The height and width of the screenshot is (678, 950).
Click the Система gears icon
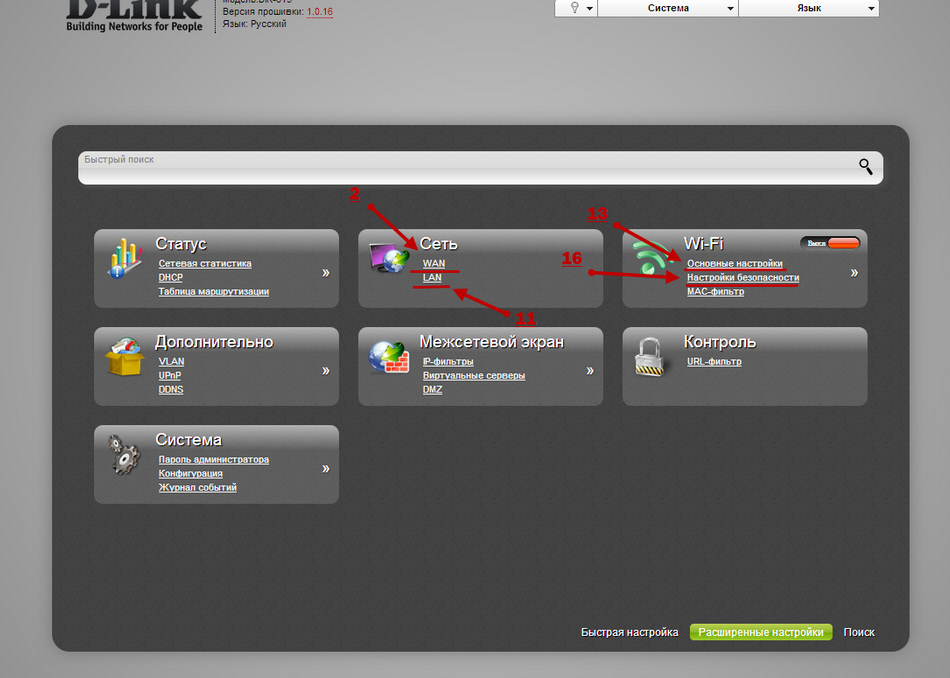click(x=125, y=454)
